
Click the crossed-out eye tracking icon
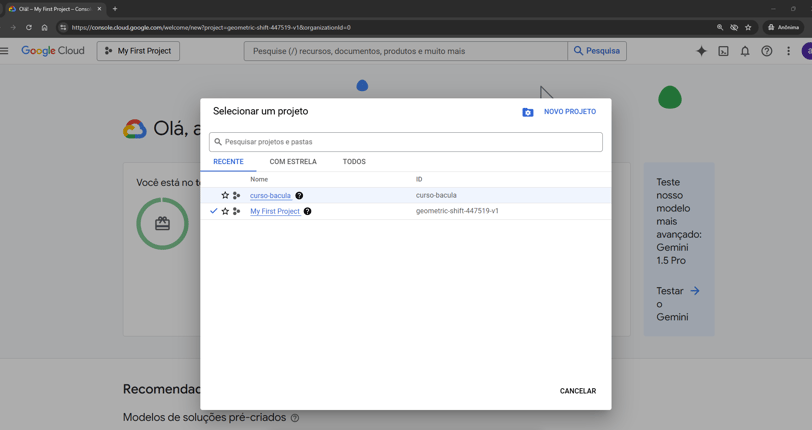[734, 27]
